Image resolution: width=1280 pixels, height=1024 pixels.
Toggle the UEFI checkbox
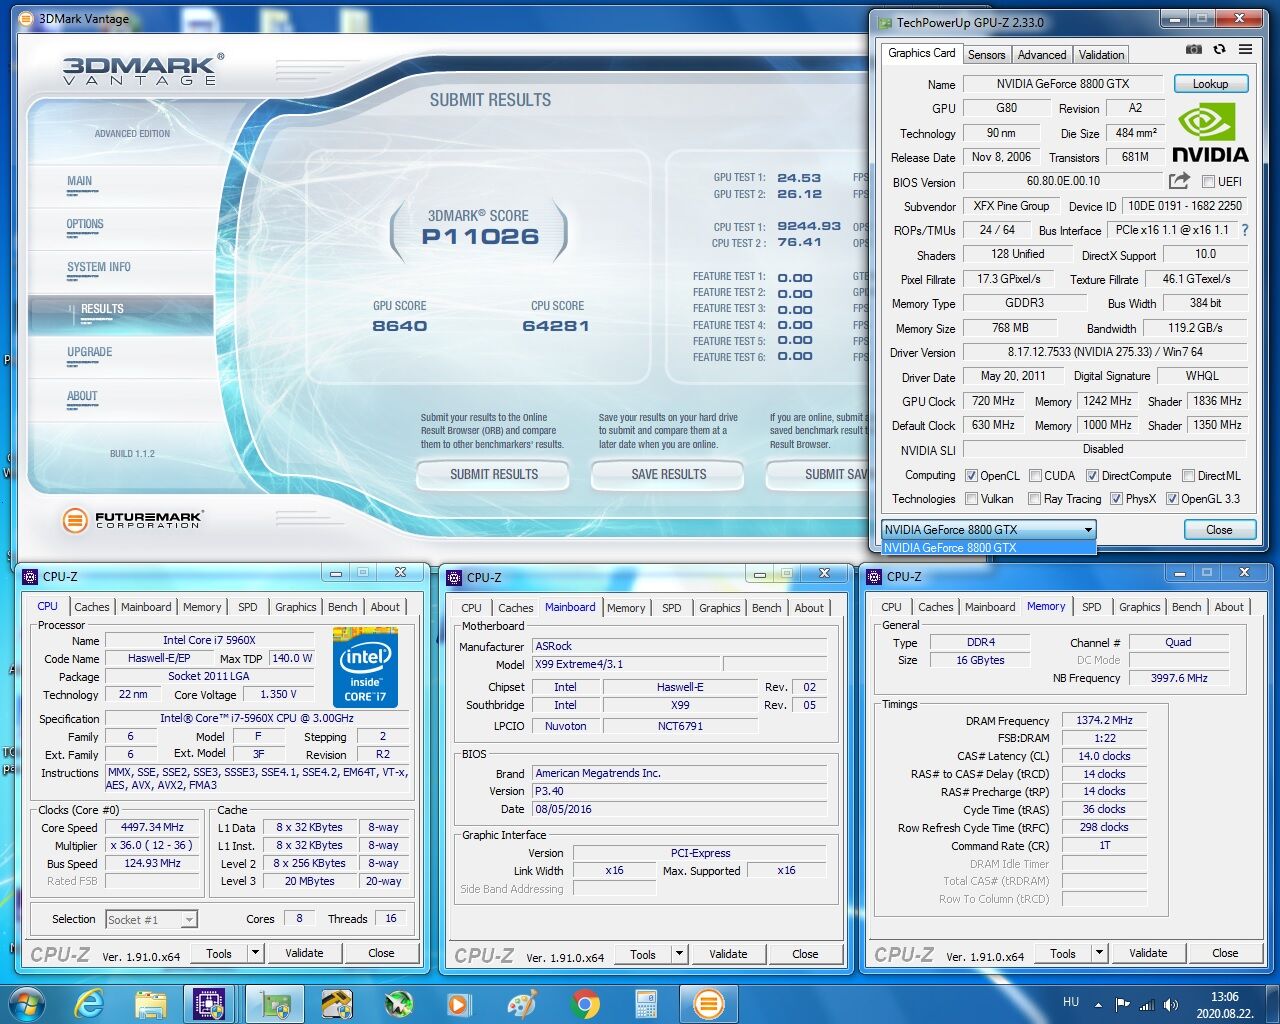tap(1208, 182)
